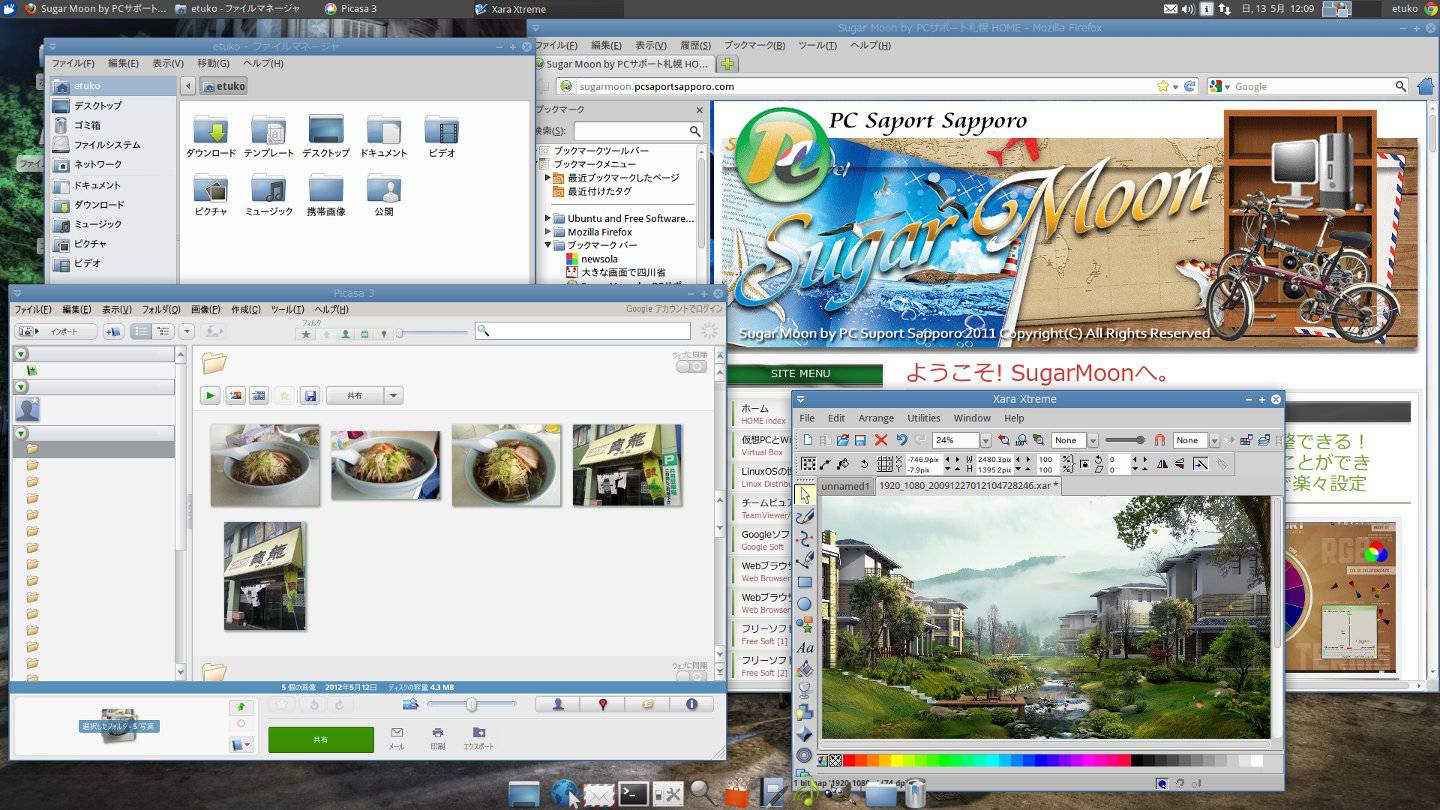Select the Transparency glass tool in Xara Xtreme
The height and width of the screenshot is (810, 1440).
click(805, 691)
